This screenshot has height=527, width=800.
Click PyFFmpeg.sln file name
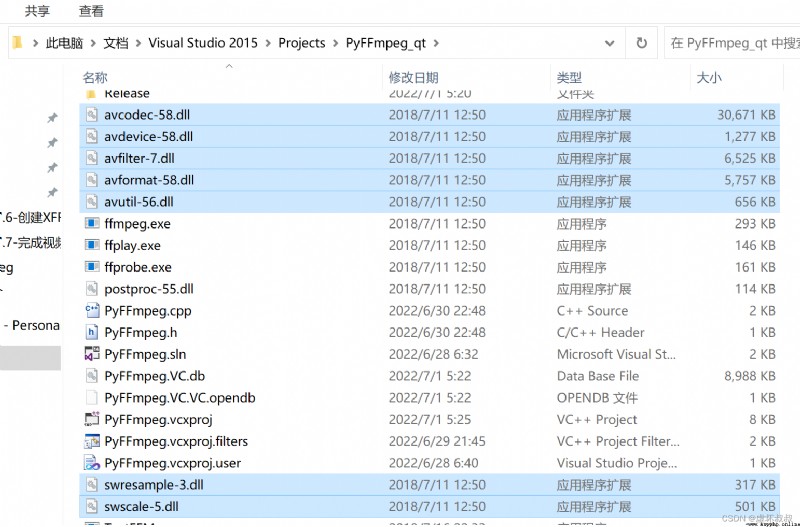click(x=145, y=354)
